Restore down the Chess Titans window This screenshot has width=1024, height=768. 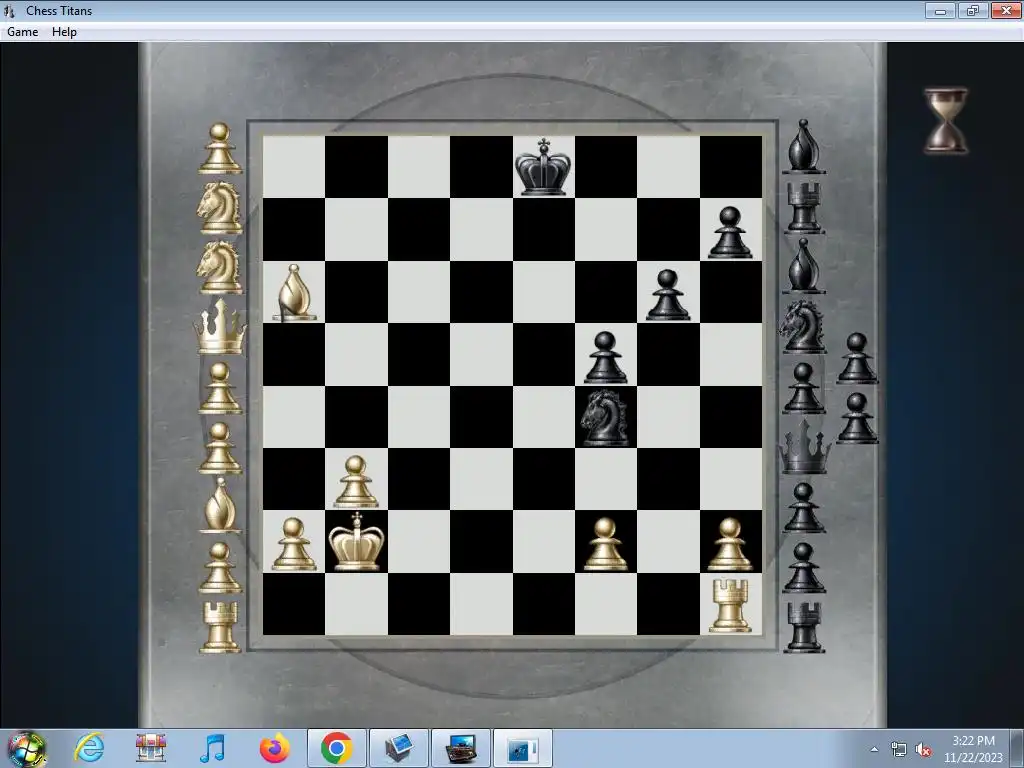973,10
